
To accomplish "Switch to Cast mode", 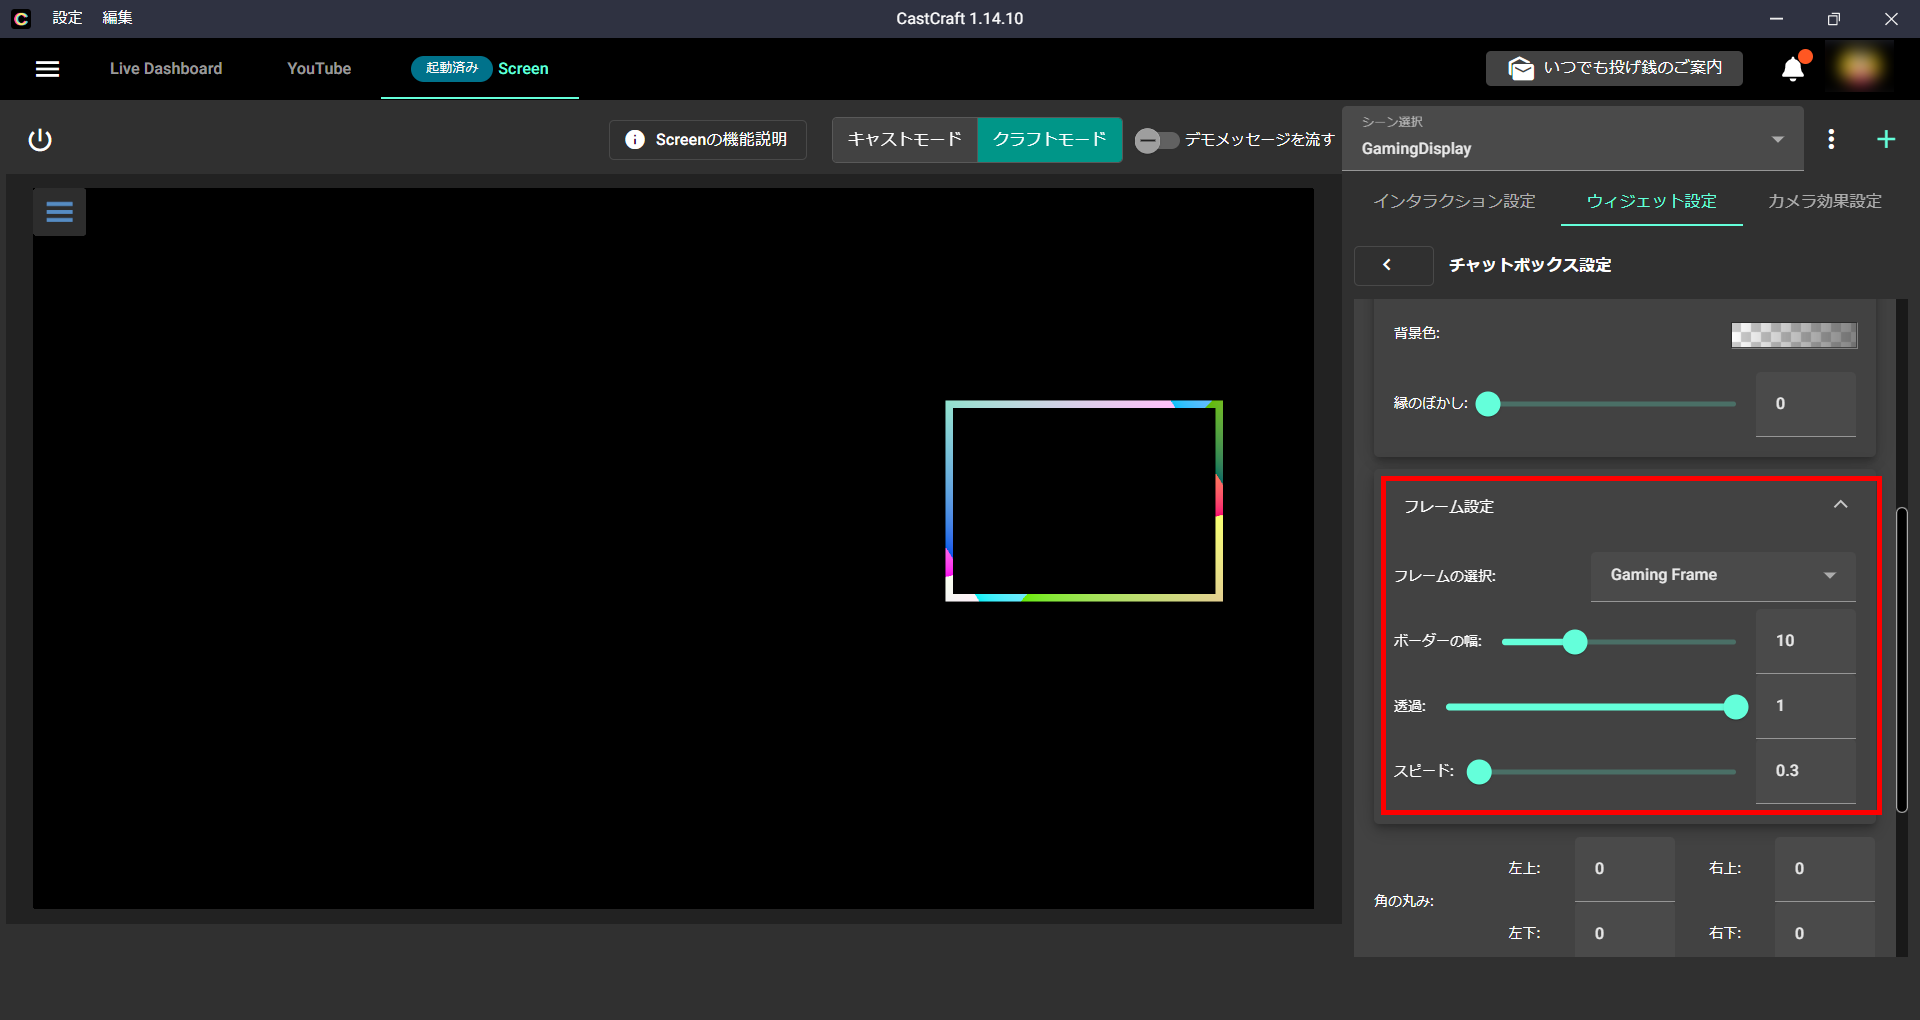I will coord(904,140).
